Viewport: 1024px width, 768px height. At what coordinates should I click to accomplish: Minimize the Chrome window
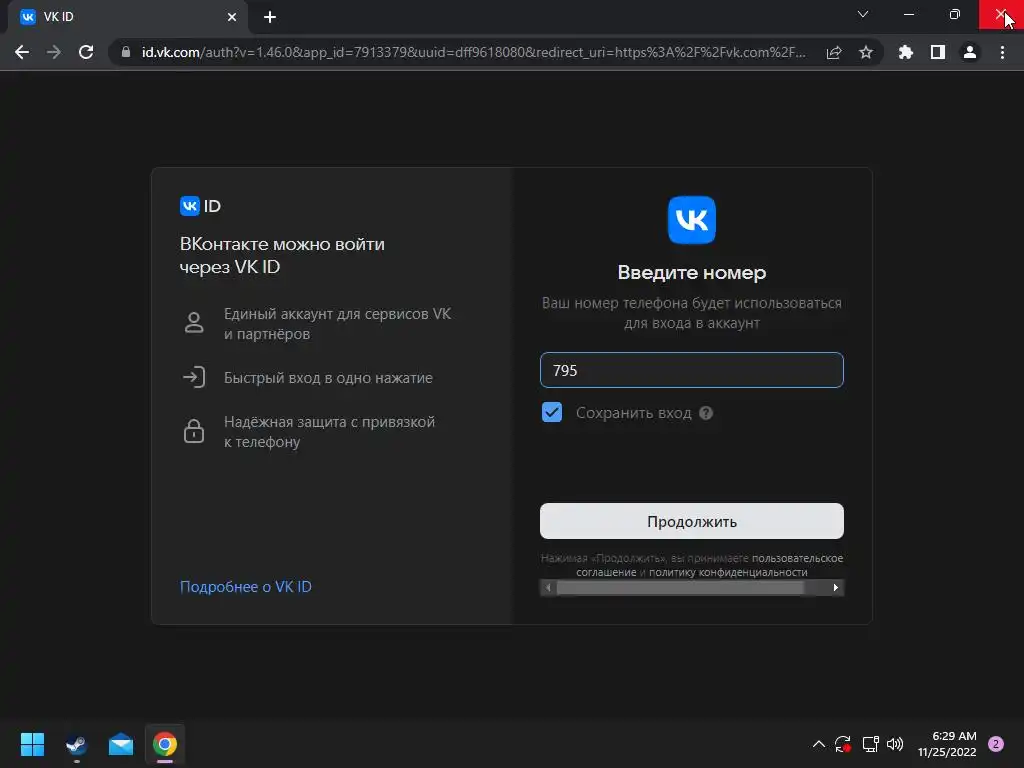[x=908, y=14]
